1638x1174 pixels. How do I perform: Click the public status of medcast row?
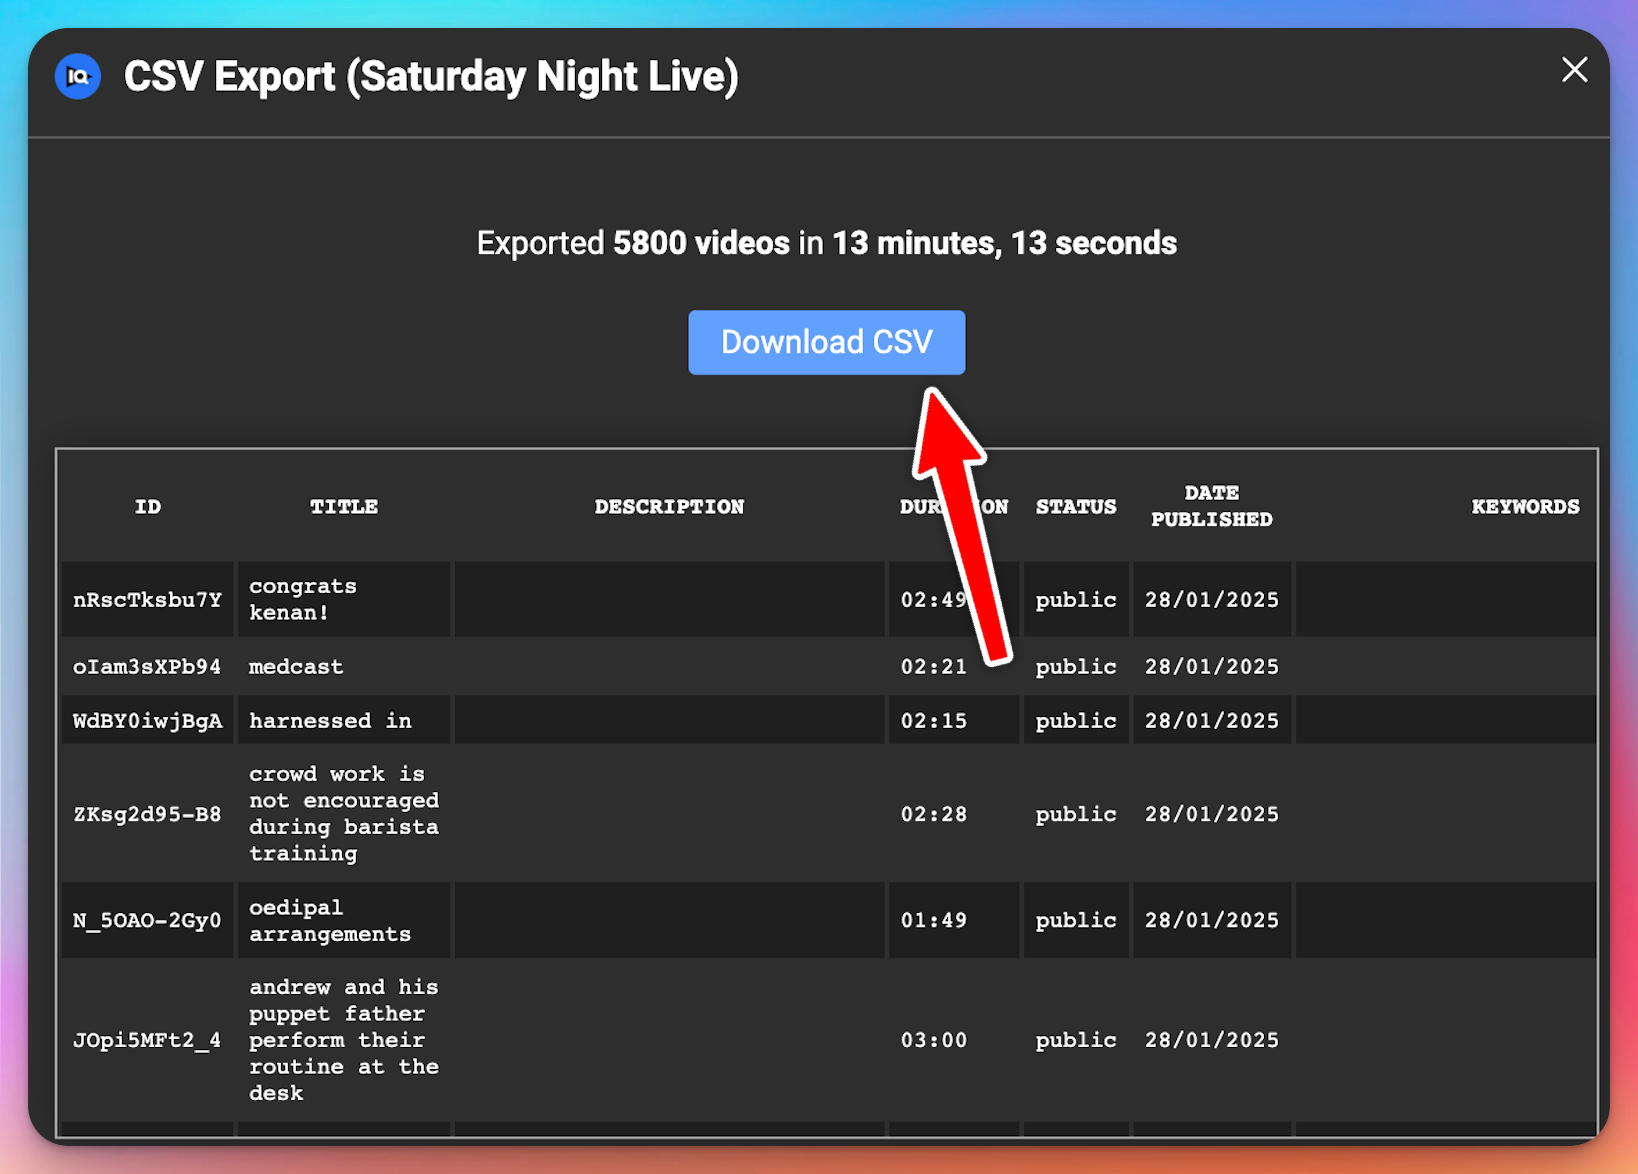(x=1076, y=667)
